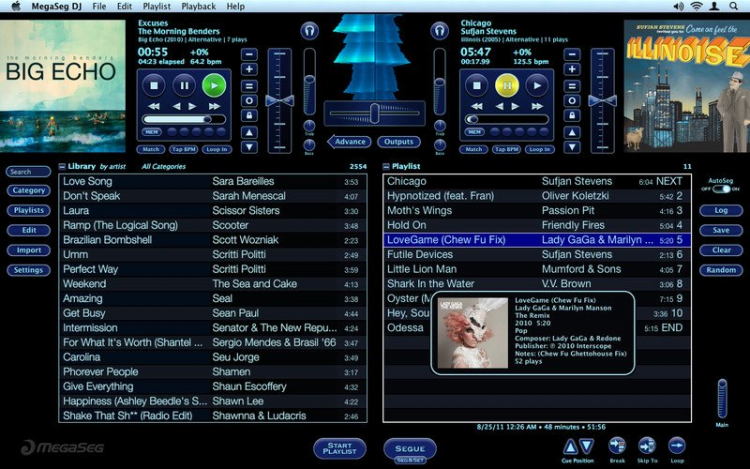Image resolution: width=750 pixels, height=469 pixels.
Task: Click the Search button in sidebar
Action: coord(28,172)
